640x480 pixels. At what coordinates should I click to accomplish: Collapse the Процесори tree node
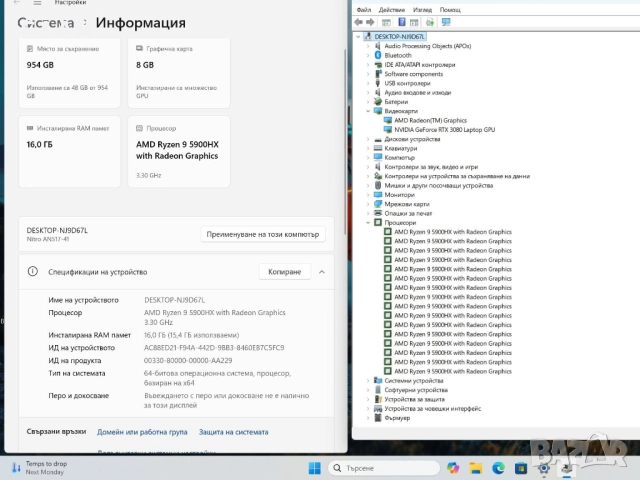coord(369,222)
